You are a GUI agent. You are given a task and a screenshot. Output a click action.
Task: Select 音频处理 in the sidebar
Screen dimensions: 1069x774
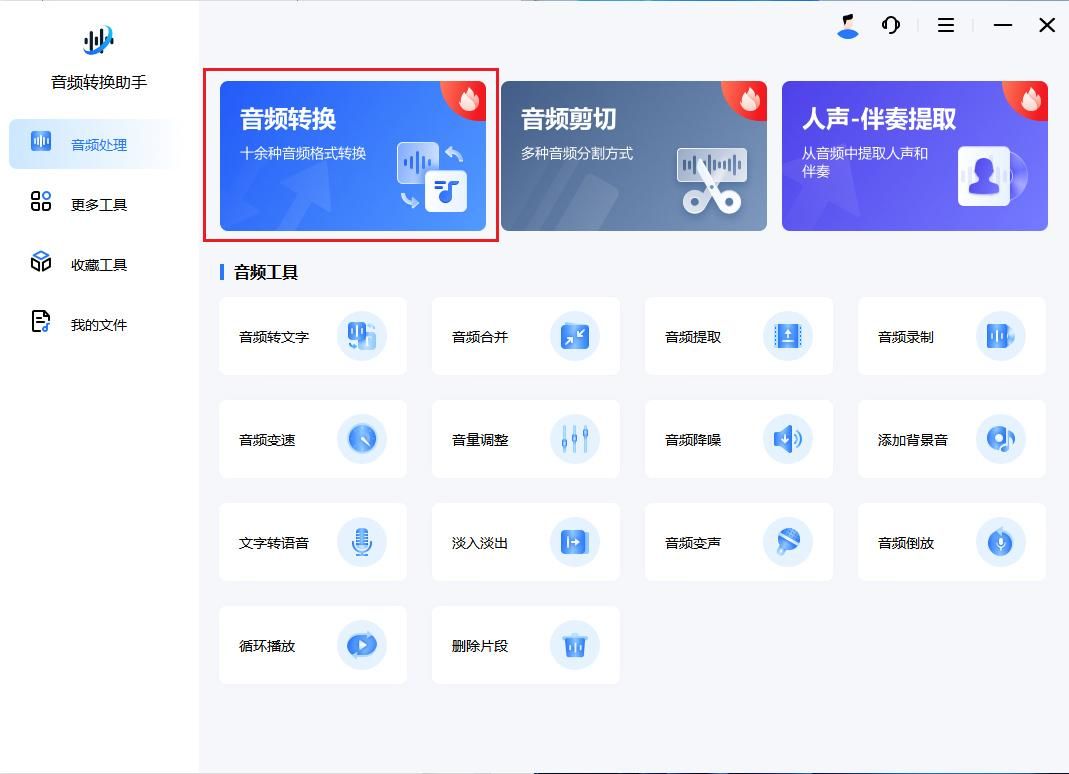coord(94,144)
